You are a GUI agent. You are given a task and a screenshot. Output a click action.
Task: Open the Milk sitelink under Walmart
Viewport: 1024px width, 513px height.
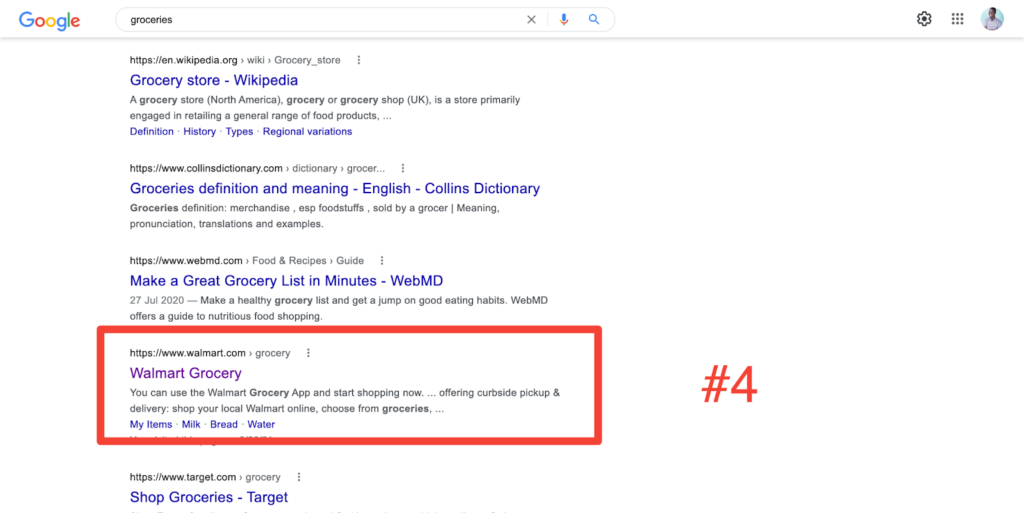coord(191,424)
